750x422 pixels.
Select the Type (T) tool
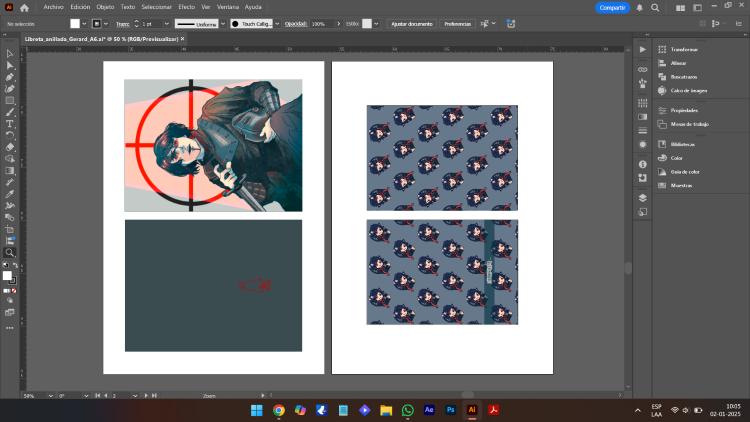click(x=10, y=124)
